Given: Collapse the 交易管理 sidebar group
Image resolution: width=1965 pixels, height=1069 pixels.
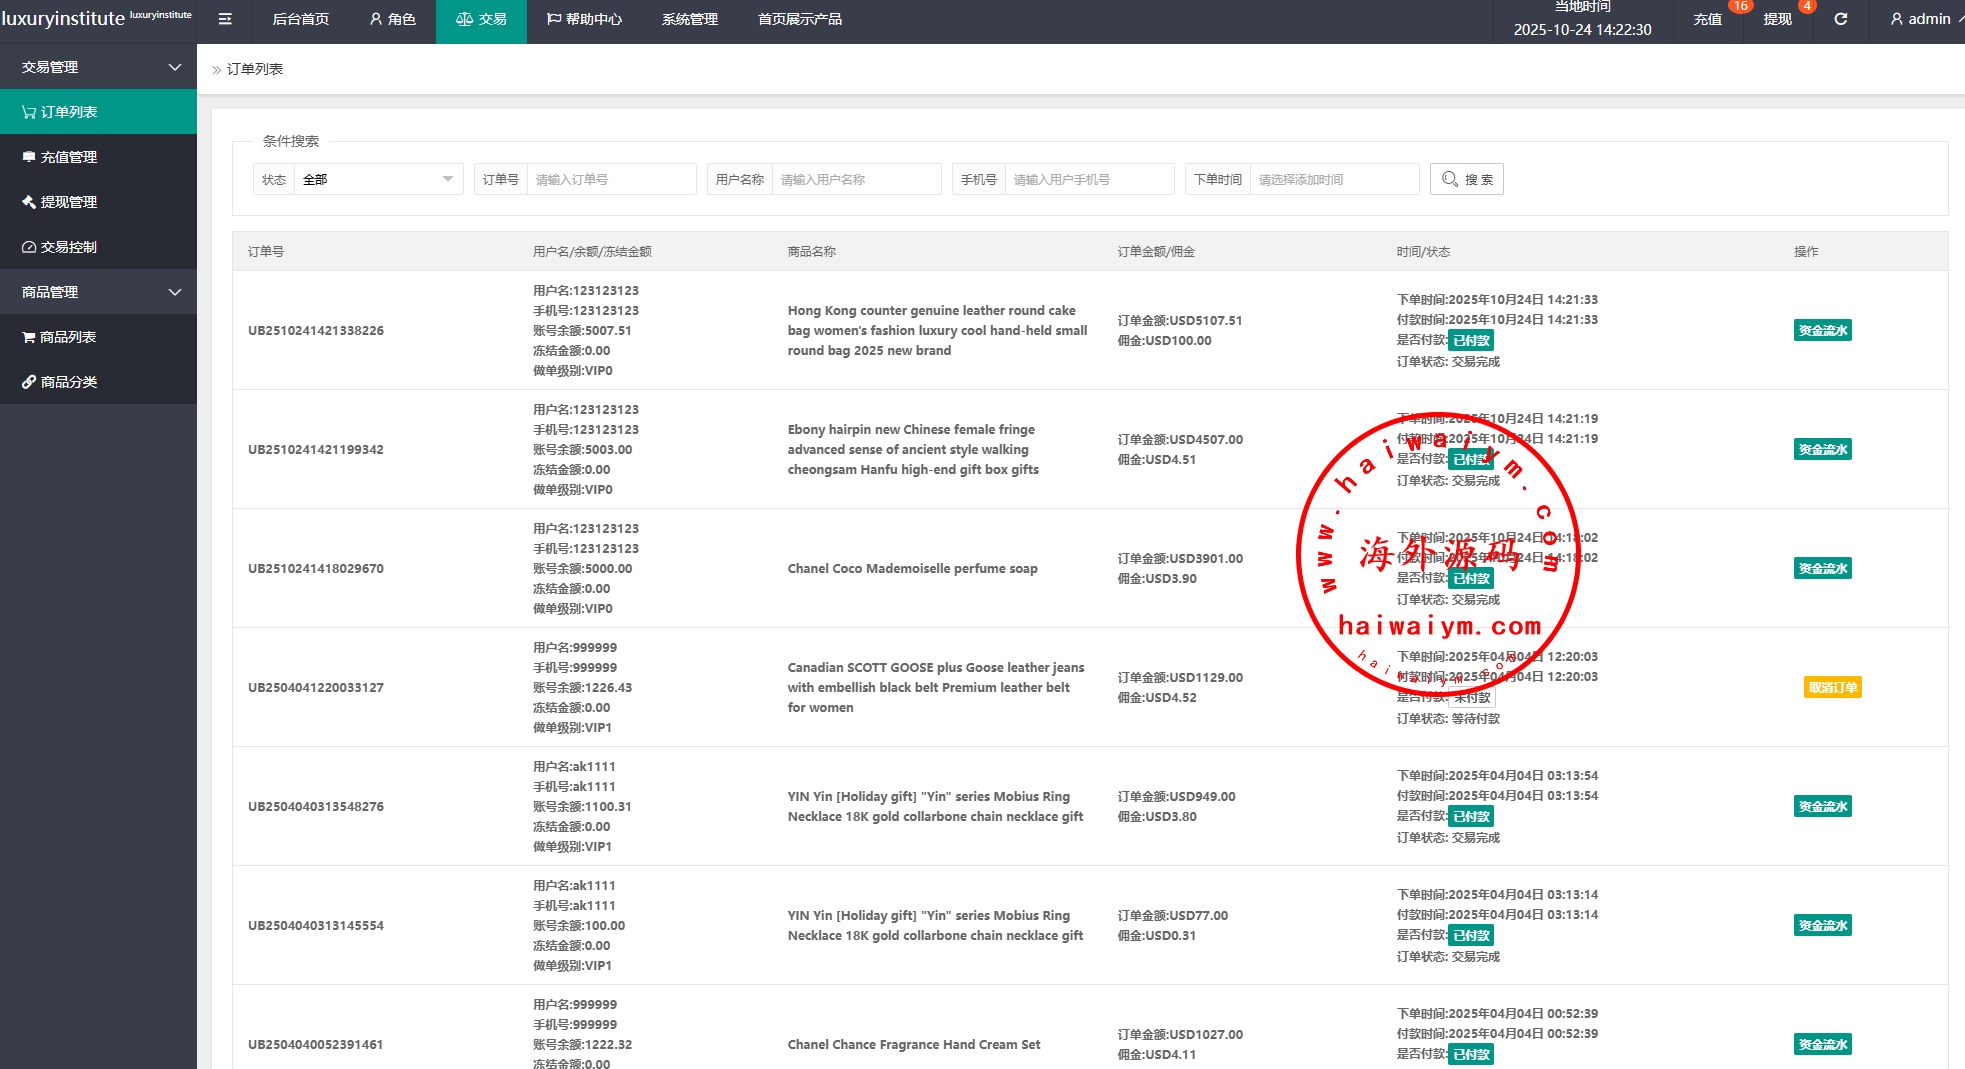Looking at the screenshot, I should pos(98,67).
